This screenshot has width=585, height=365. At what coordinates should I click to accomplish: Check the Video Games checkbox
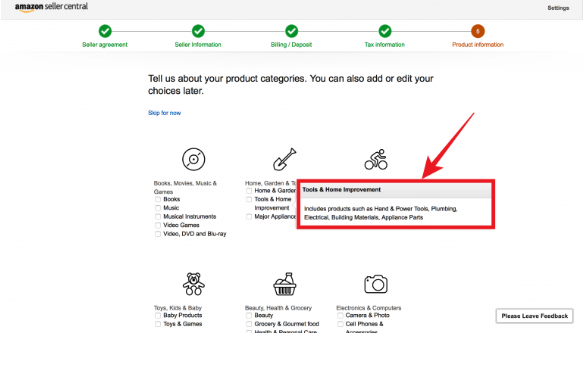point(158,225)
